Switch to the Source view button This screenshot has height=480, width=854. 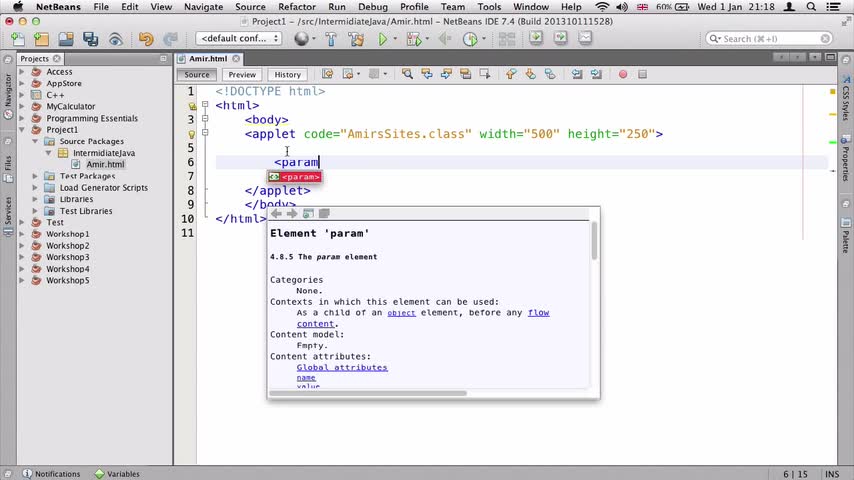(197, 75)
